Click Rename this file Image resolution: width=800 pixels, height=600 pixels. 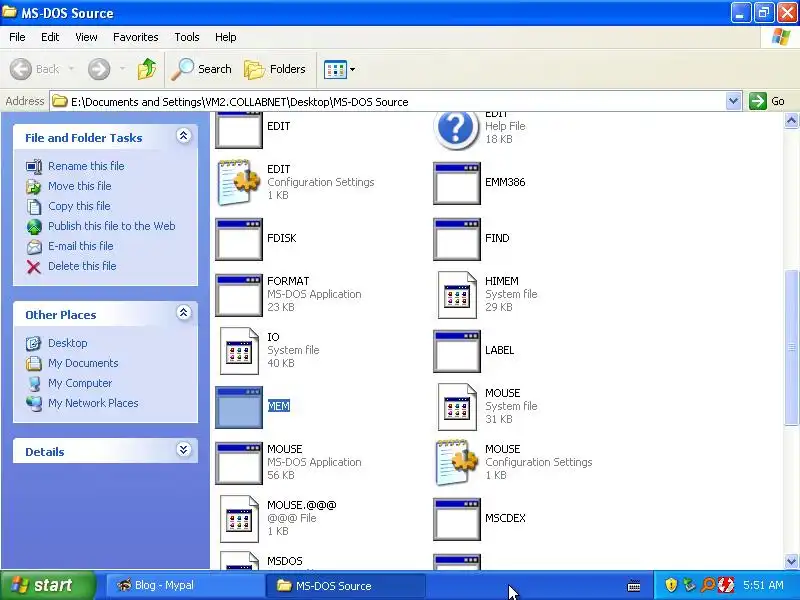86,166
